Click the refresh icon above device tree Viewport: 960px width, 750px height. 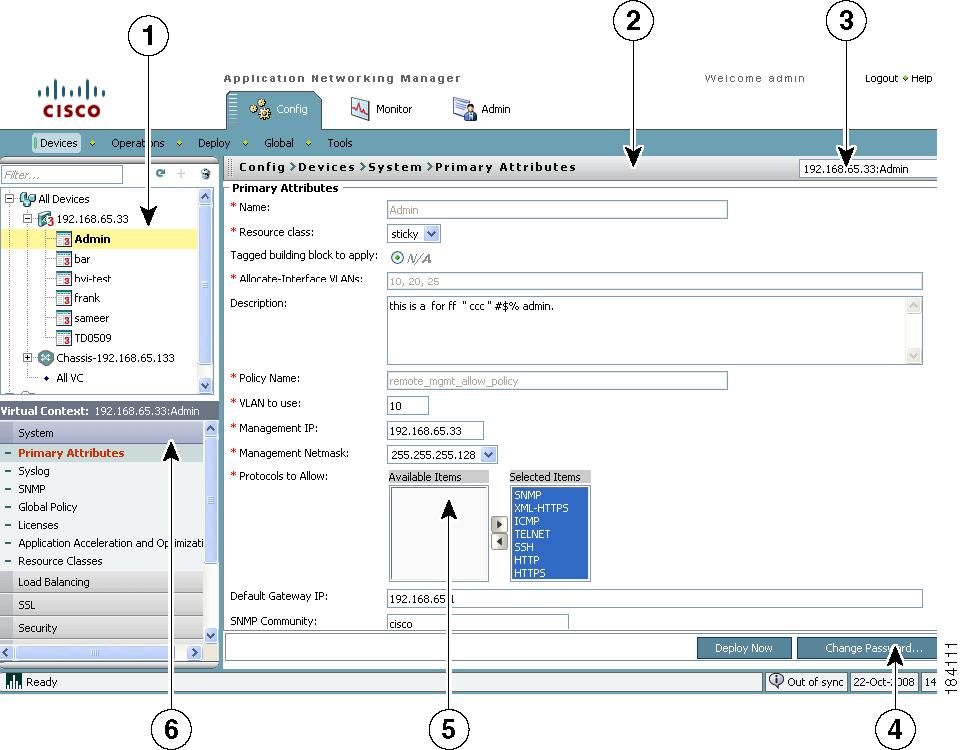tap(160, 174)
